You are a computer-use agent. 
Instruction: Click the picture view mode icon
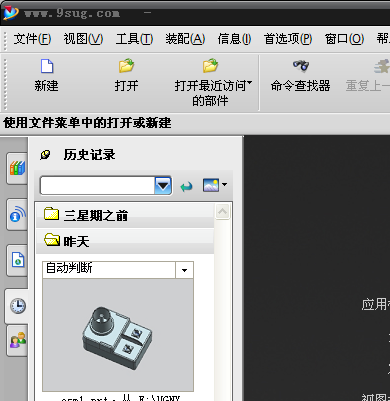coord(211,185)
